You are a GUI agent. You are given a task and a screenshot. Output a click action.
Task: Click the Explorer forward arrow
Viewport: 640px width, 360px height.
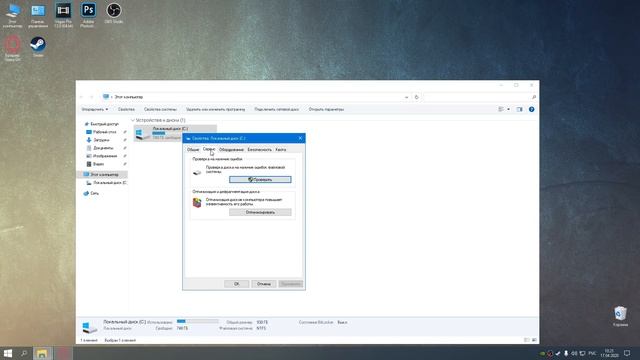tap(91, 97)
